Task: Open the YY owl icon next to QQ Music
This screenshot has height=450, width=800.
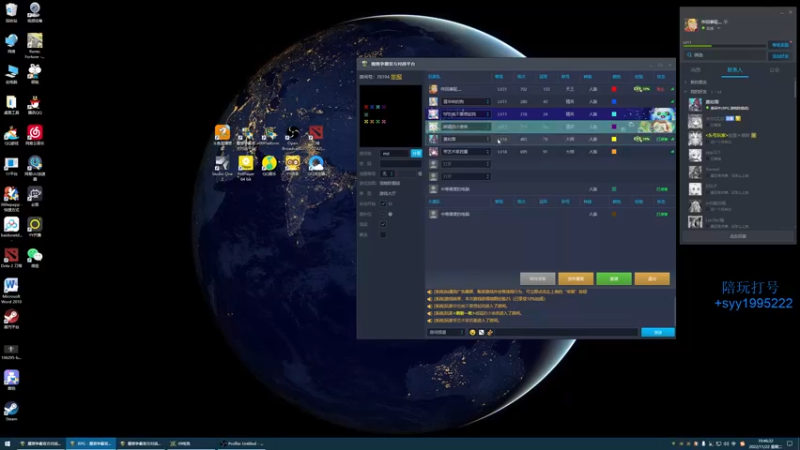Action: 292,163
